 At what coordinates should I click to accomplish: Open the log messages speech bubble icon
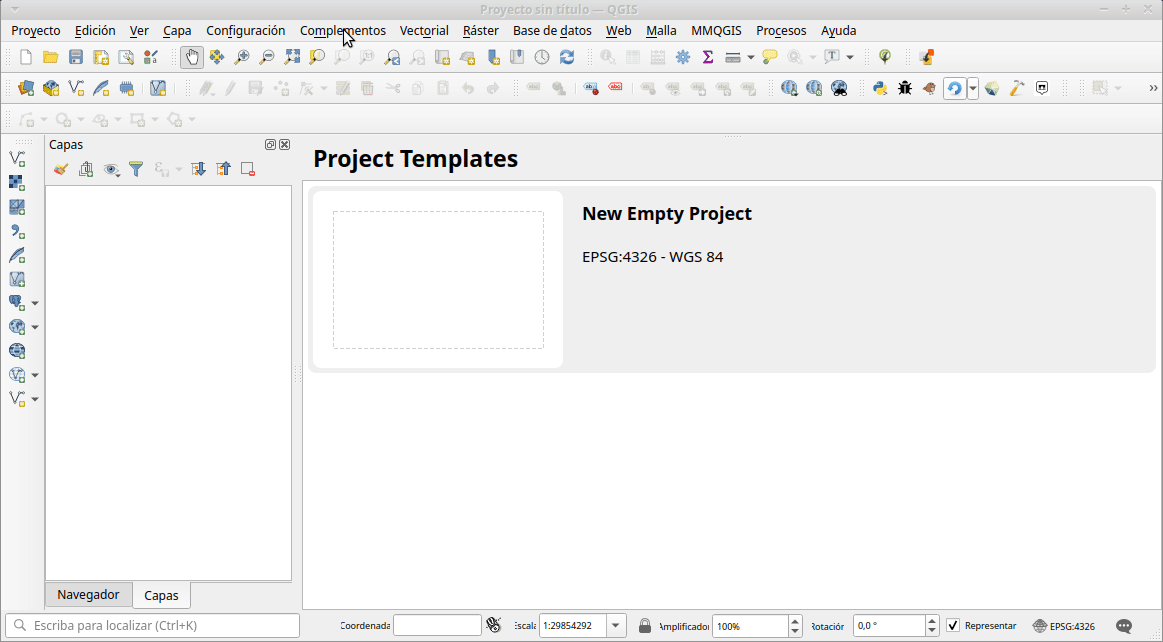(1124, 626)
